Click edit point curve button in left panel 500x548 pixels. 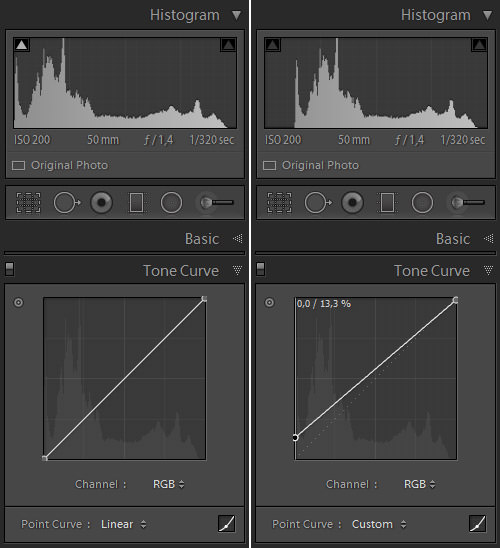(x=226, y=524)
